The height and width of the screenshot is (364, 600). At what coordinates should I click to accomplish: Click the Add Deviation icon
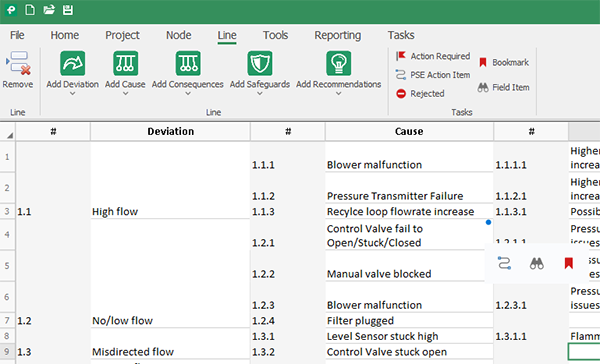(73, 63)
